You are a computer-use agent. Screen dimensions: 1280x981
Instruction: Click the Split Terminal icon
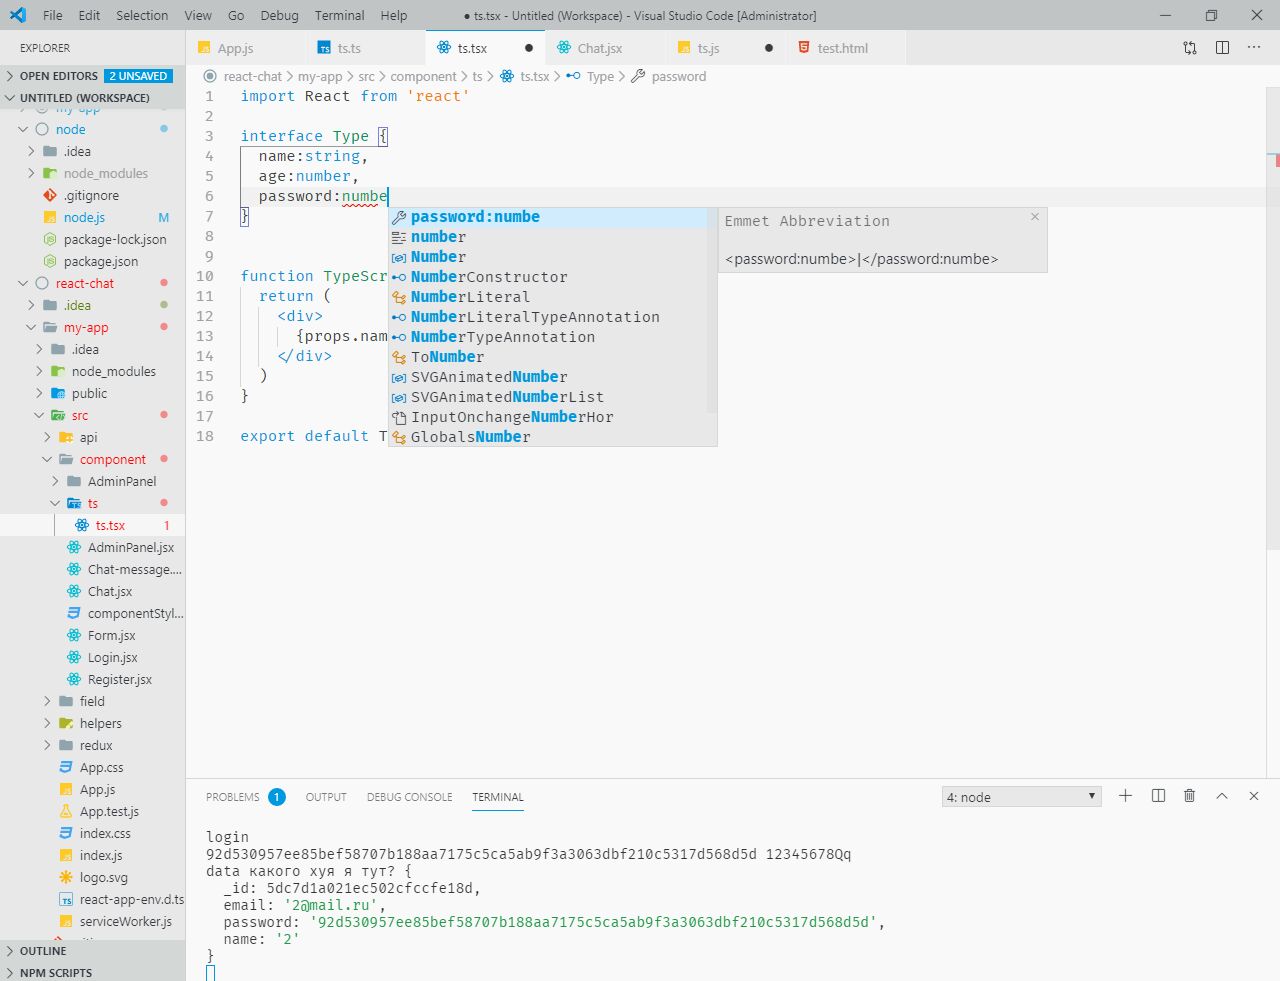point(1158,796)
